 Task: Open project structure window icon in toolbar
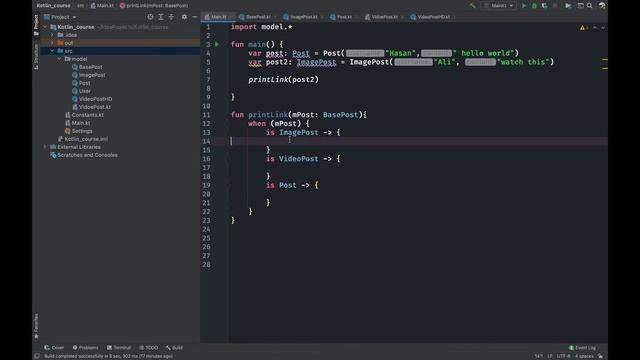[x=580, y=6]
